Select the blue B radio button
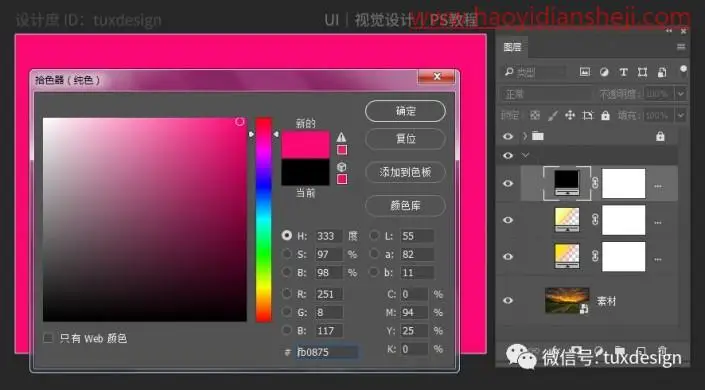 [x=286, y=330]
